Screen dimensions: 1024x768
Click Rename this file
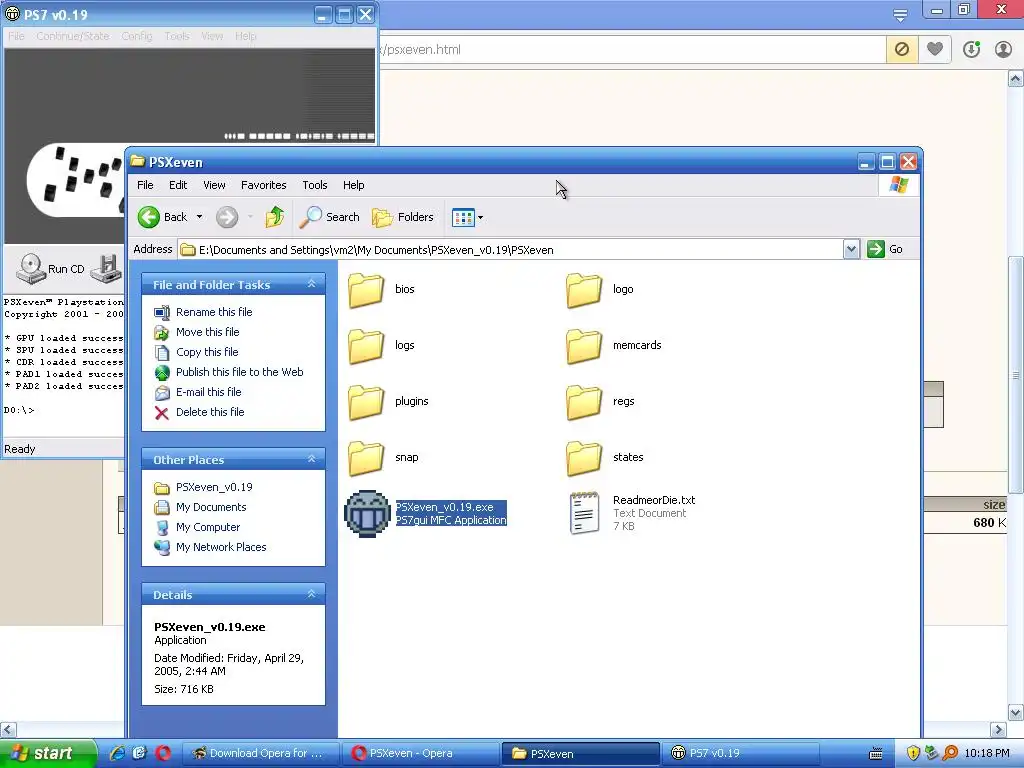203,312
